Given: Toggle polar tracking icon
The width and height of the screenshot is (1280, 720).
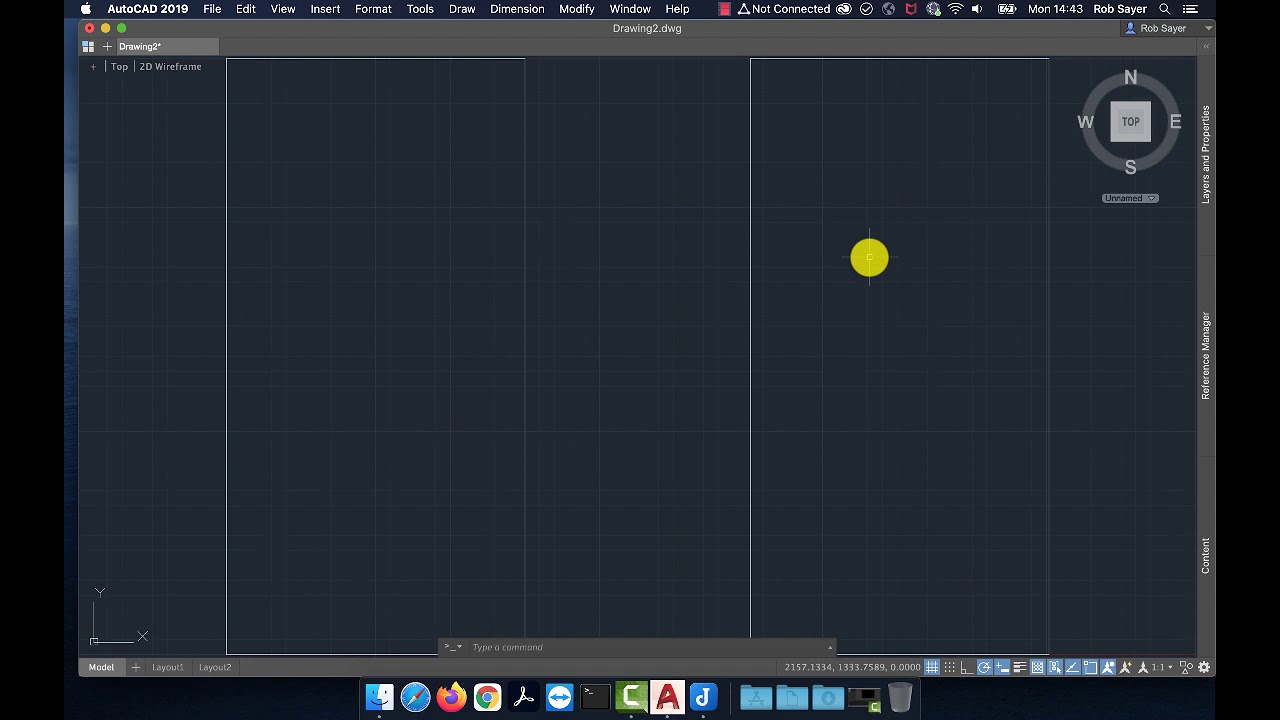Looking at the screenshot, I should pos(985,667).
